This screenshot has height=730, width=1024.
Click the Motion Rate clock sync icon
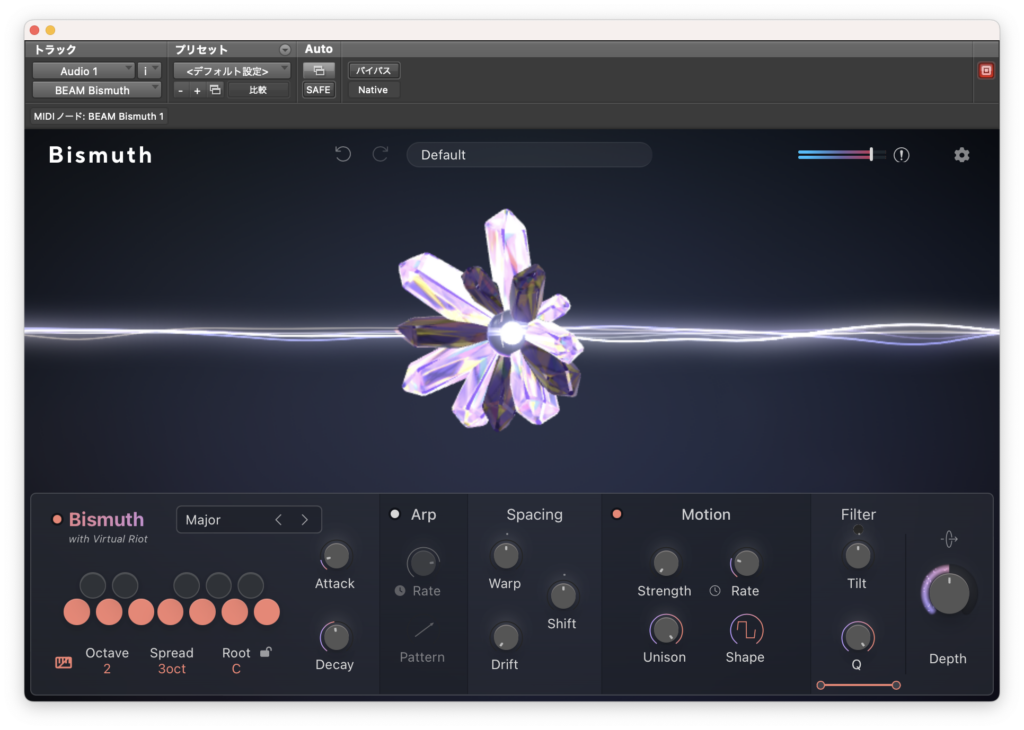715,591
